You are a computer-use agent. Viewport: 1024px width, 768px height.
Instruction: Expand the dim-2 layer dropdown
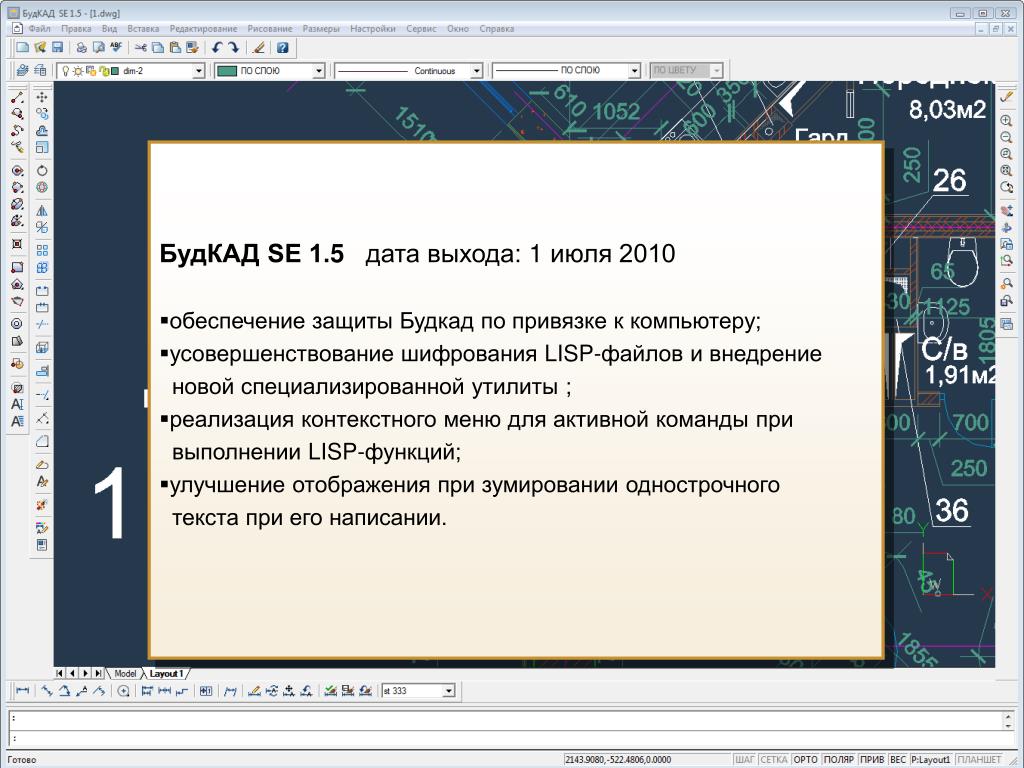pos(199,71)
